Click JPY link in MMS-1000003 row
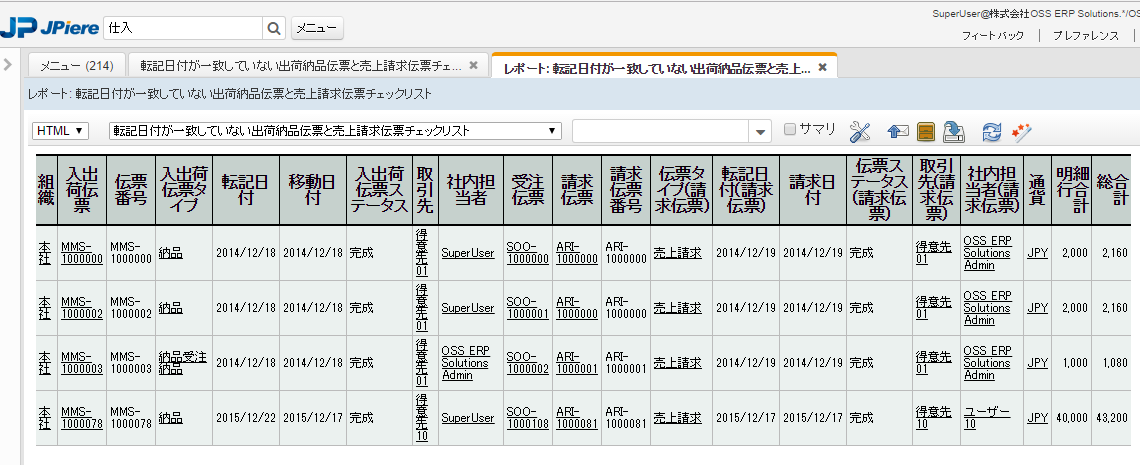Image resolution: width=1140 pixels, height=465 pixels. coord(1037,363)
